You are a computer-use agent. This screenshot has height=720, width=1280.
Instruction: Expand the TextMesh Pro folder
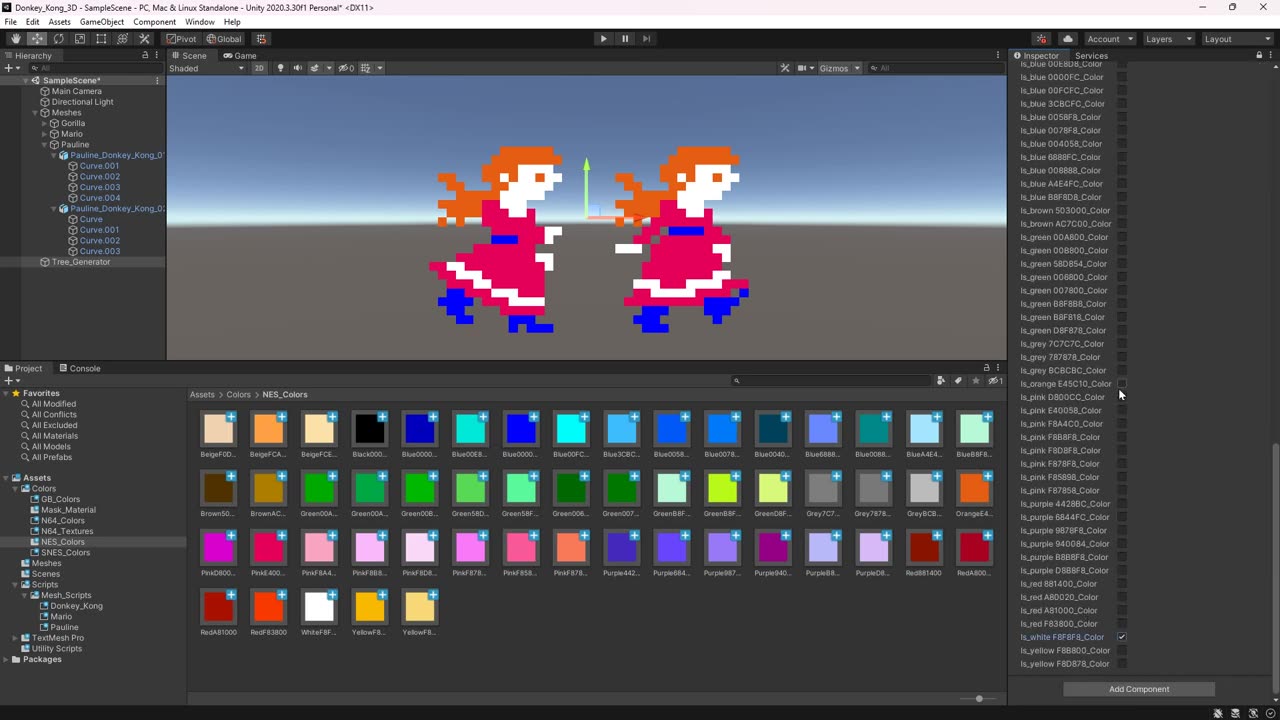click(14, 638)
